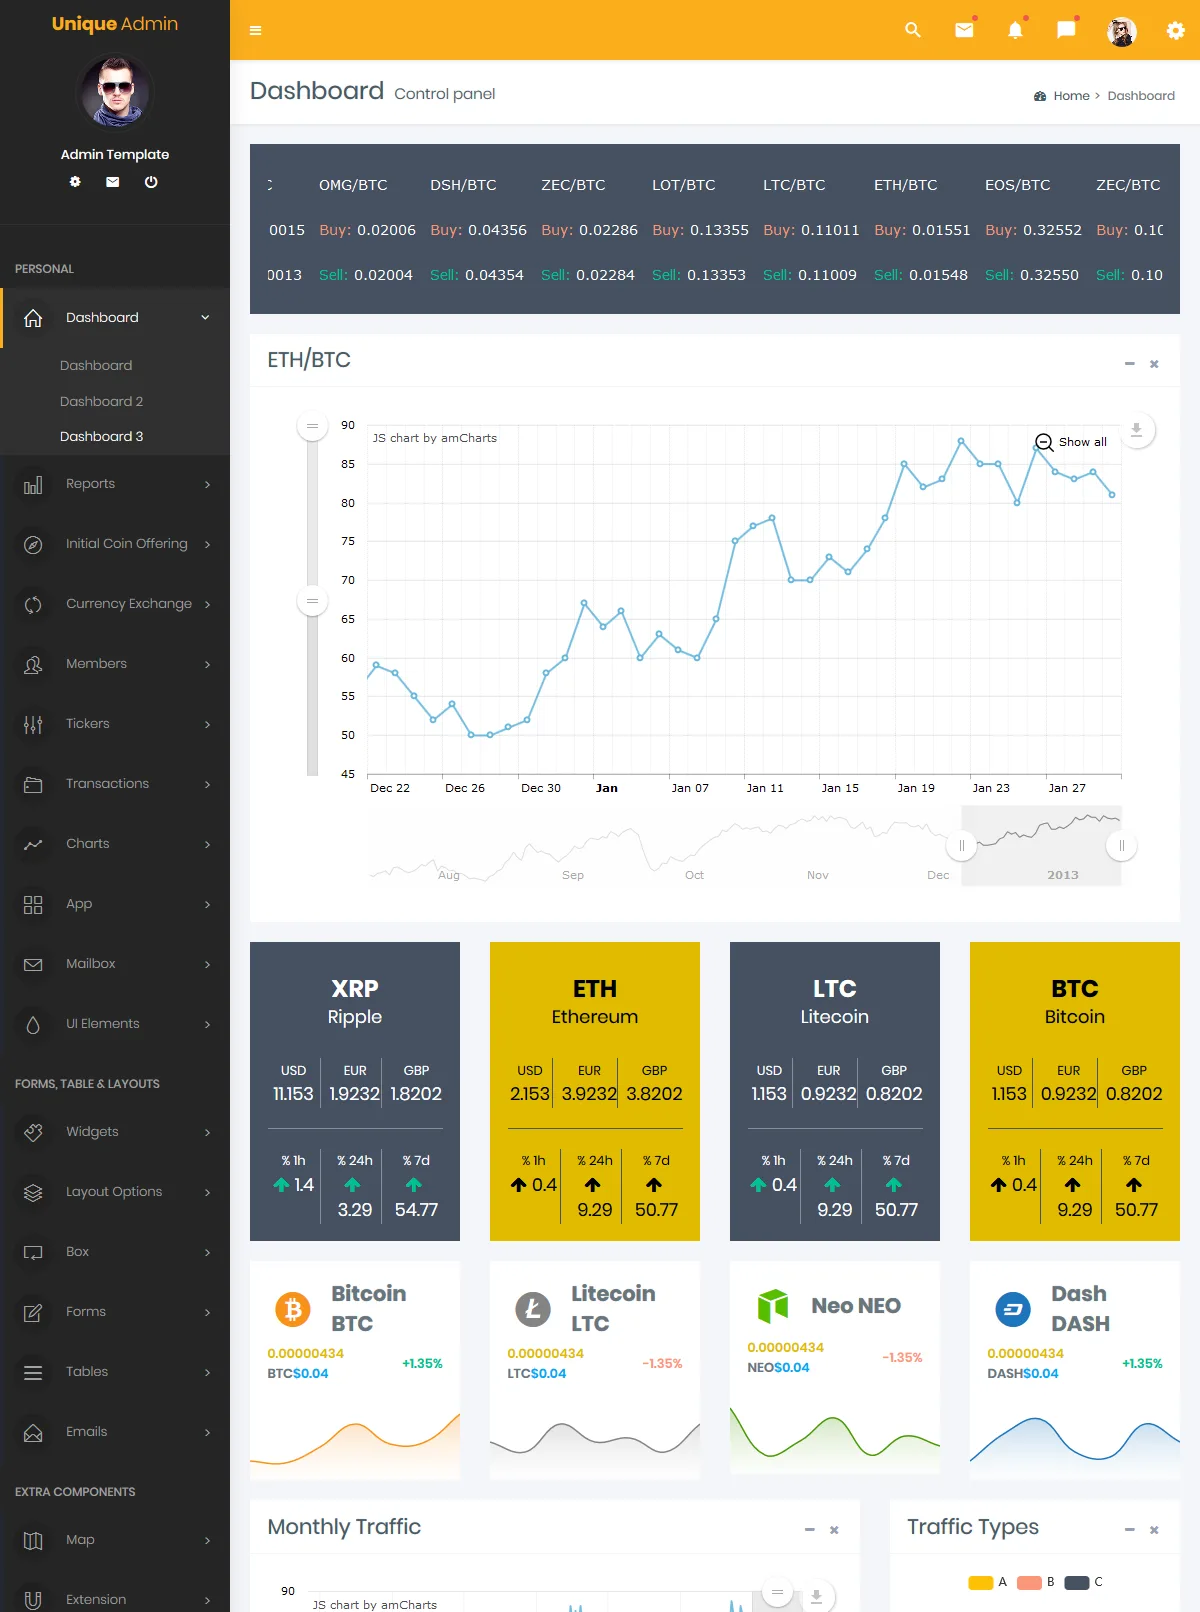Open the mail envelope in top bar
The height and width of the screenshot is (1612, 1200).
pyautogui.click(x=964, y=30)
